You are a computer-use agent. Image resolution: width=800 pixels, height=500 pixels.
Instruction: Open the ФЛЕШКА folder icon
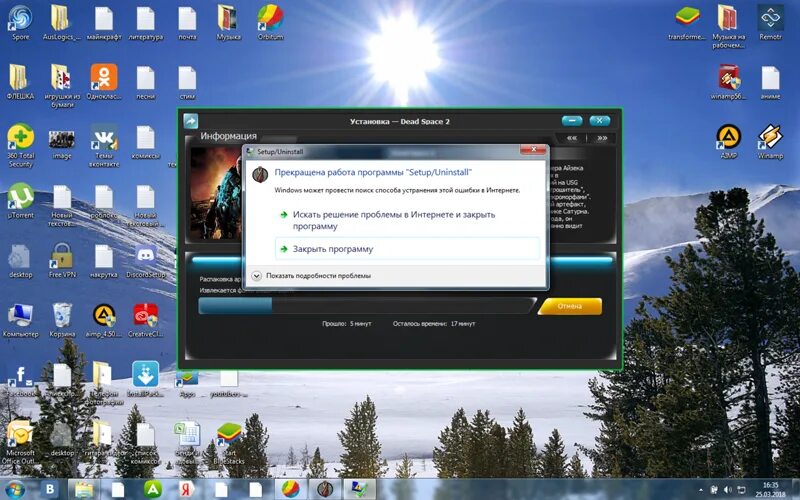tap(20, 82)
